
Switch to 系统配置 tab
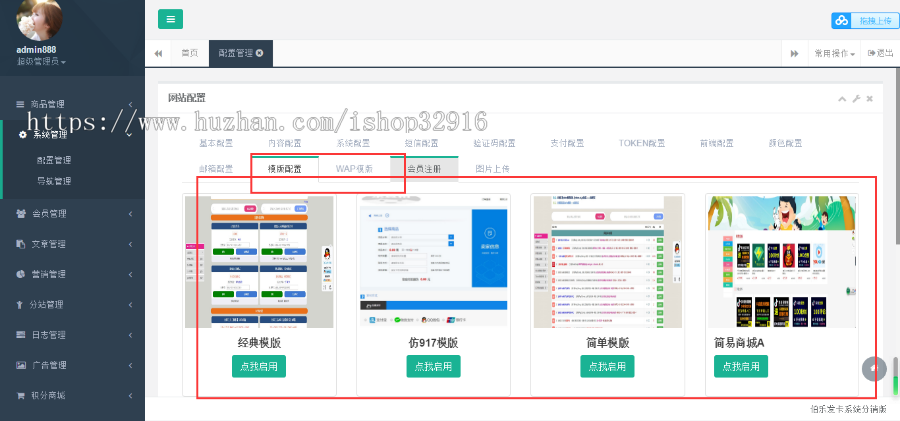coord(353,144)
